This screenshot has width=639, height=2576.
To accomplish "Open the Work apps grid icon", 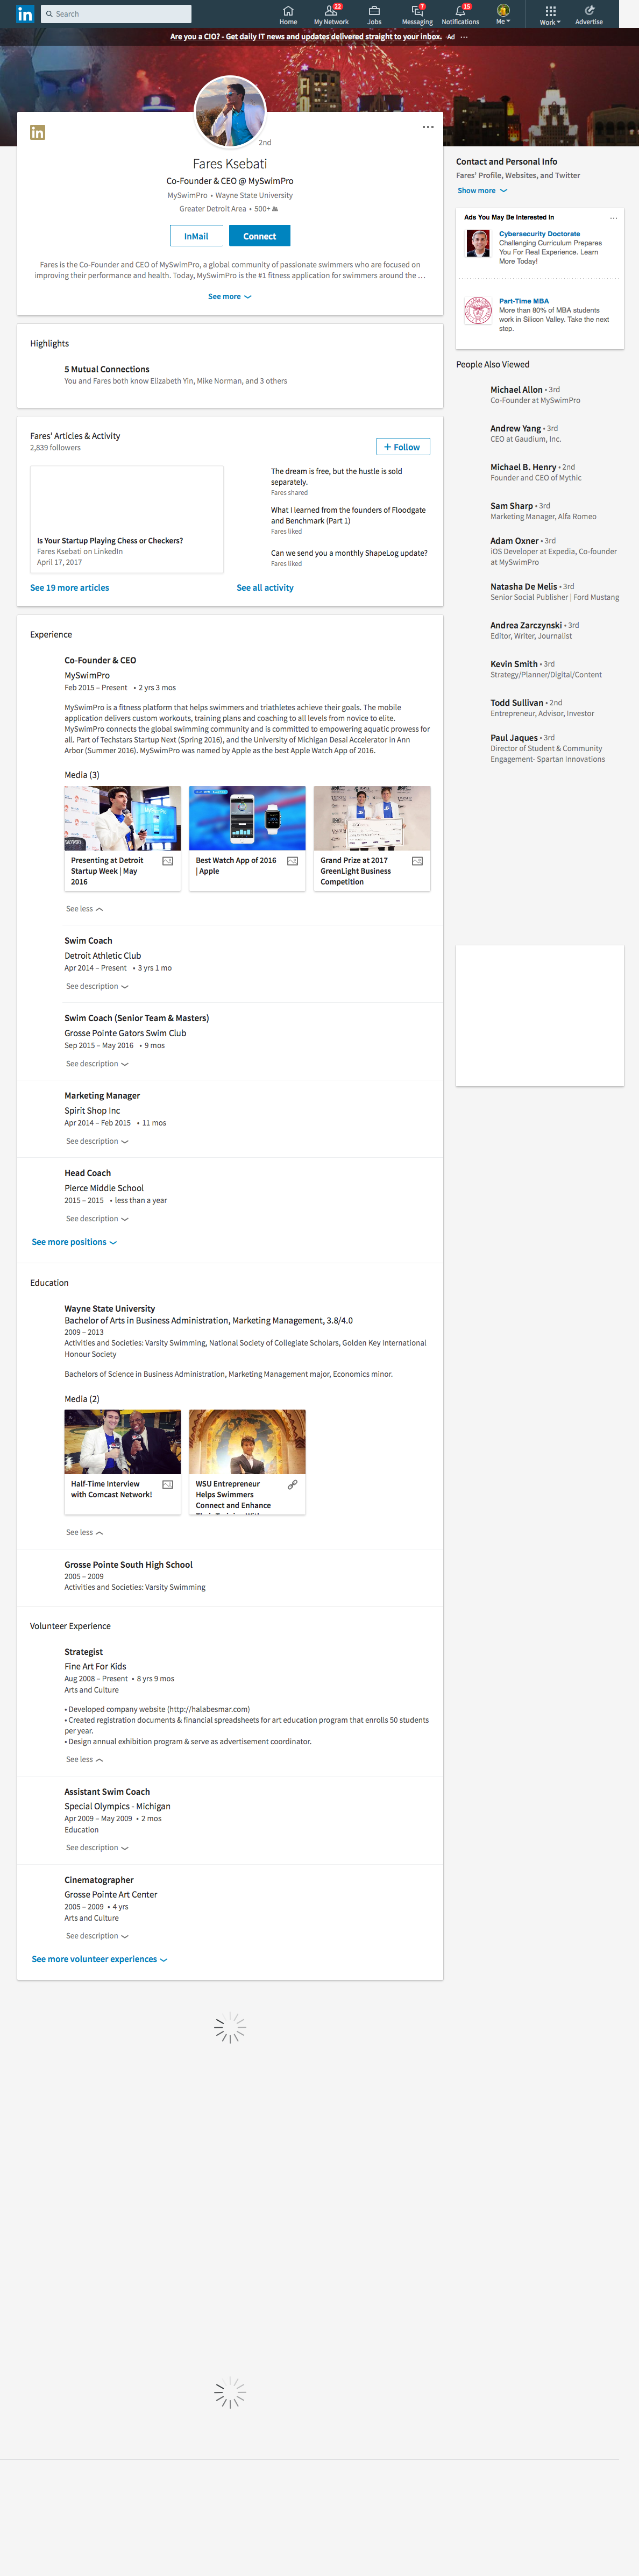I will 550,11.
